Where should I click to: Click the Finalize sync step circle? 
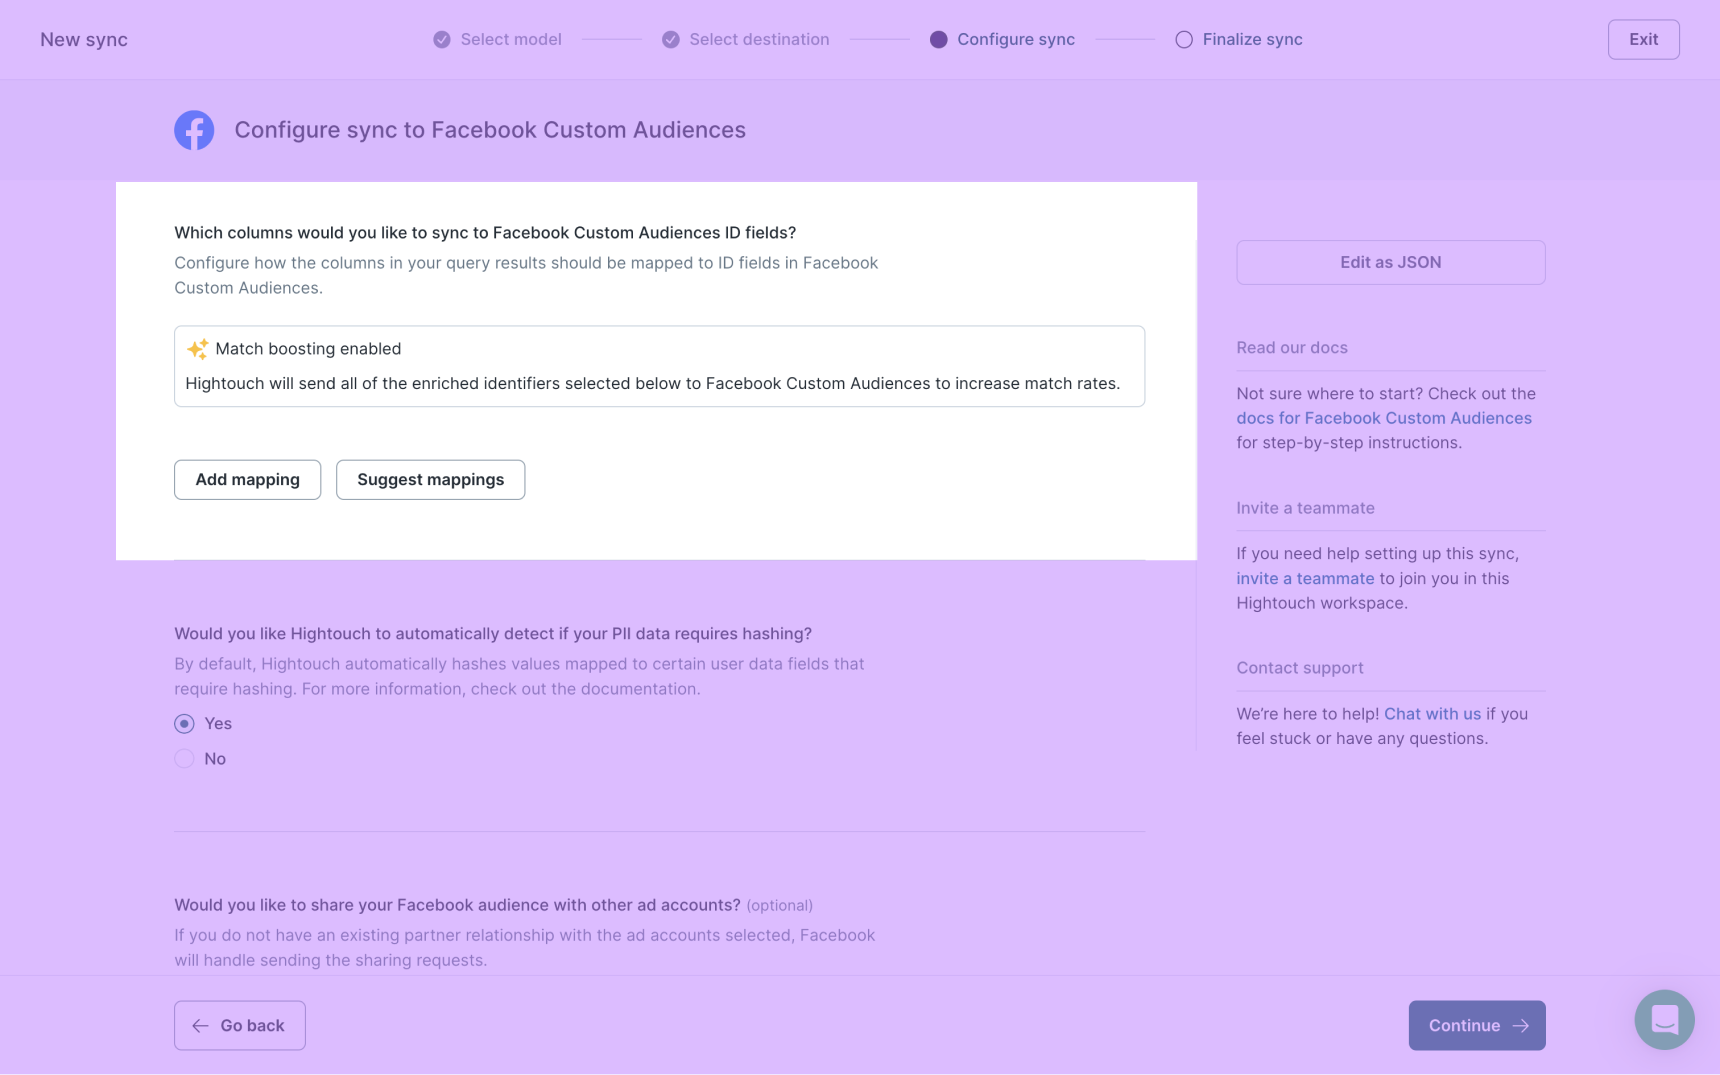[x=1184, y=40]
